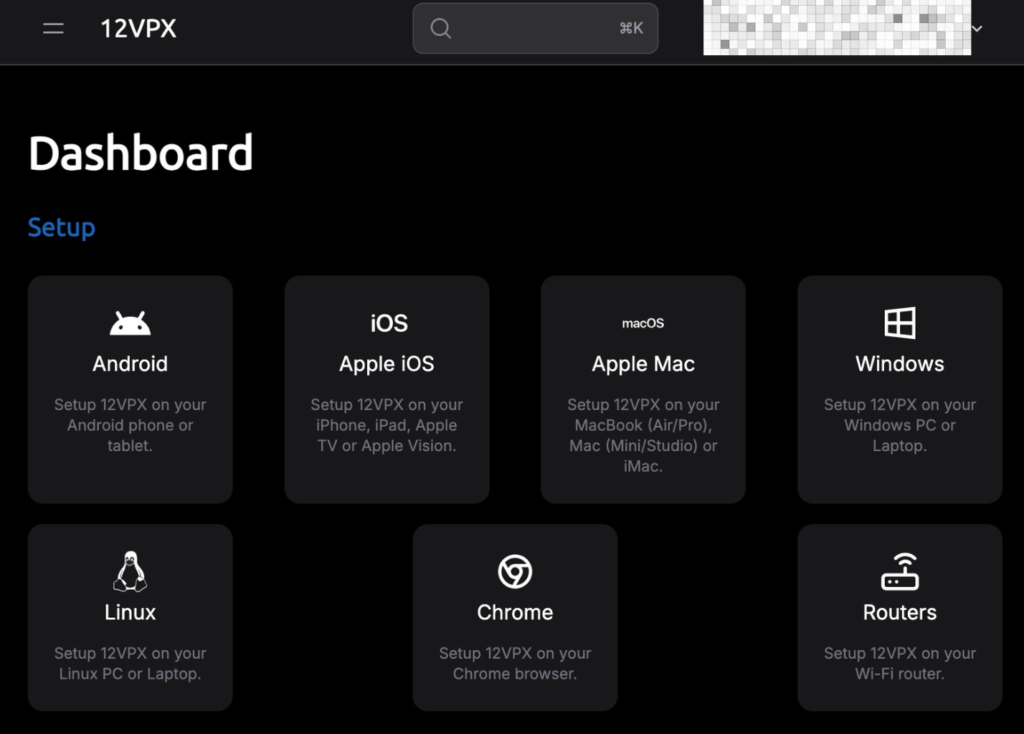Click the Wi-Fi router icon
Screen dimensions: 1024x734
(900, 571)
